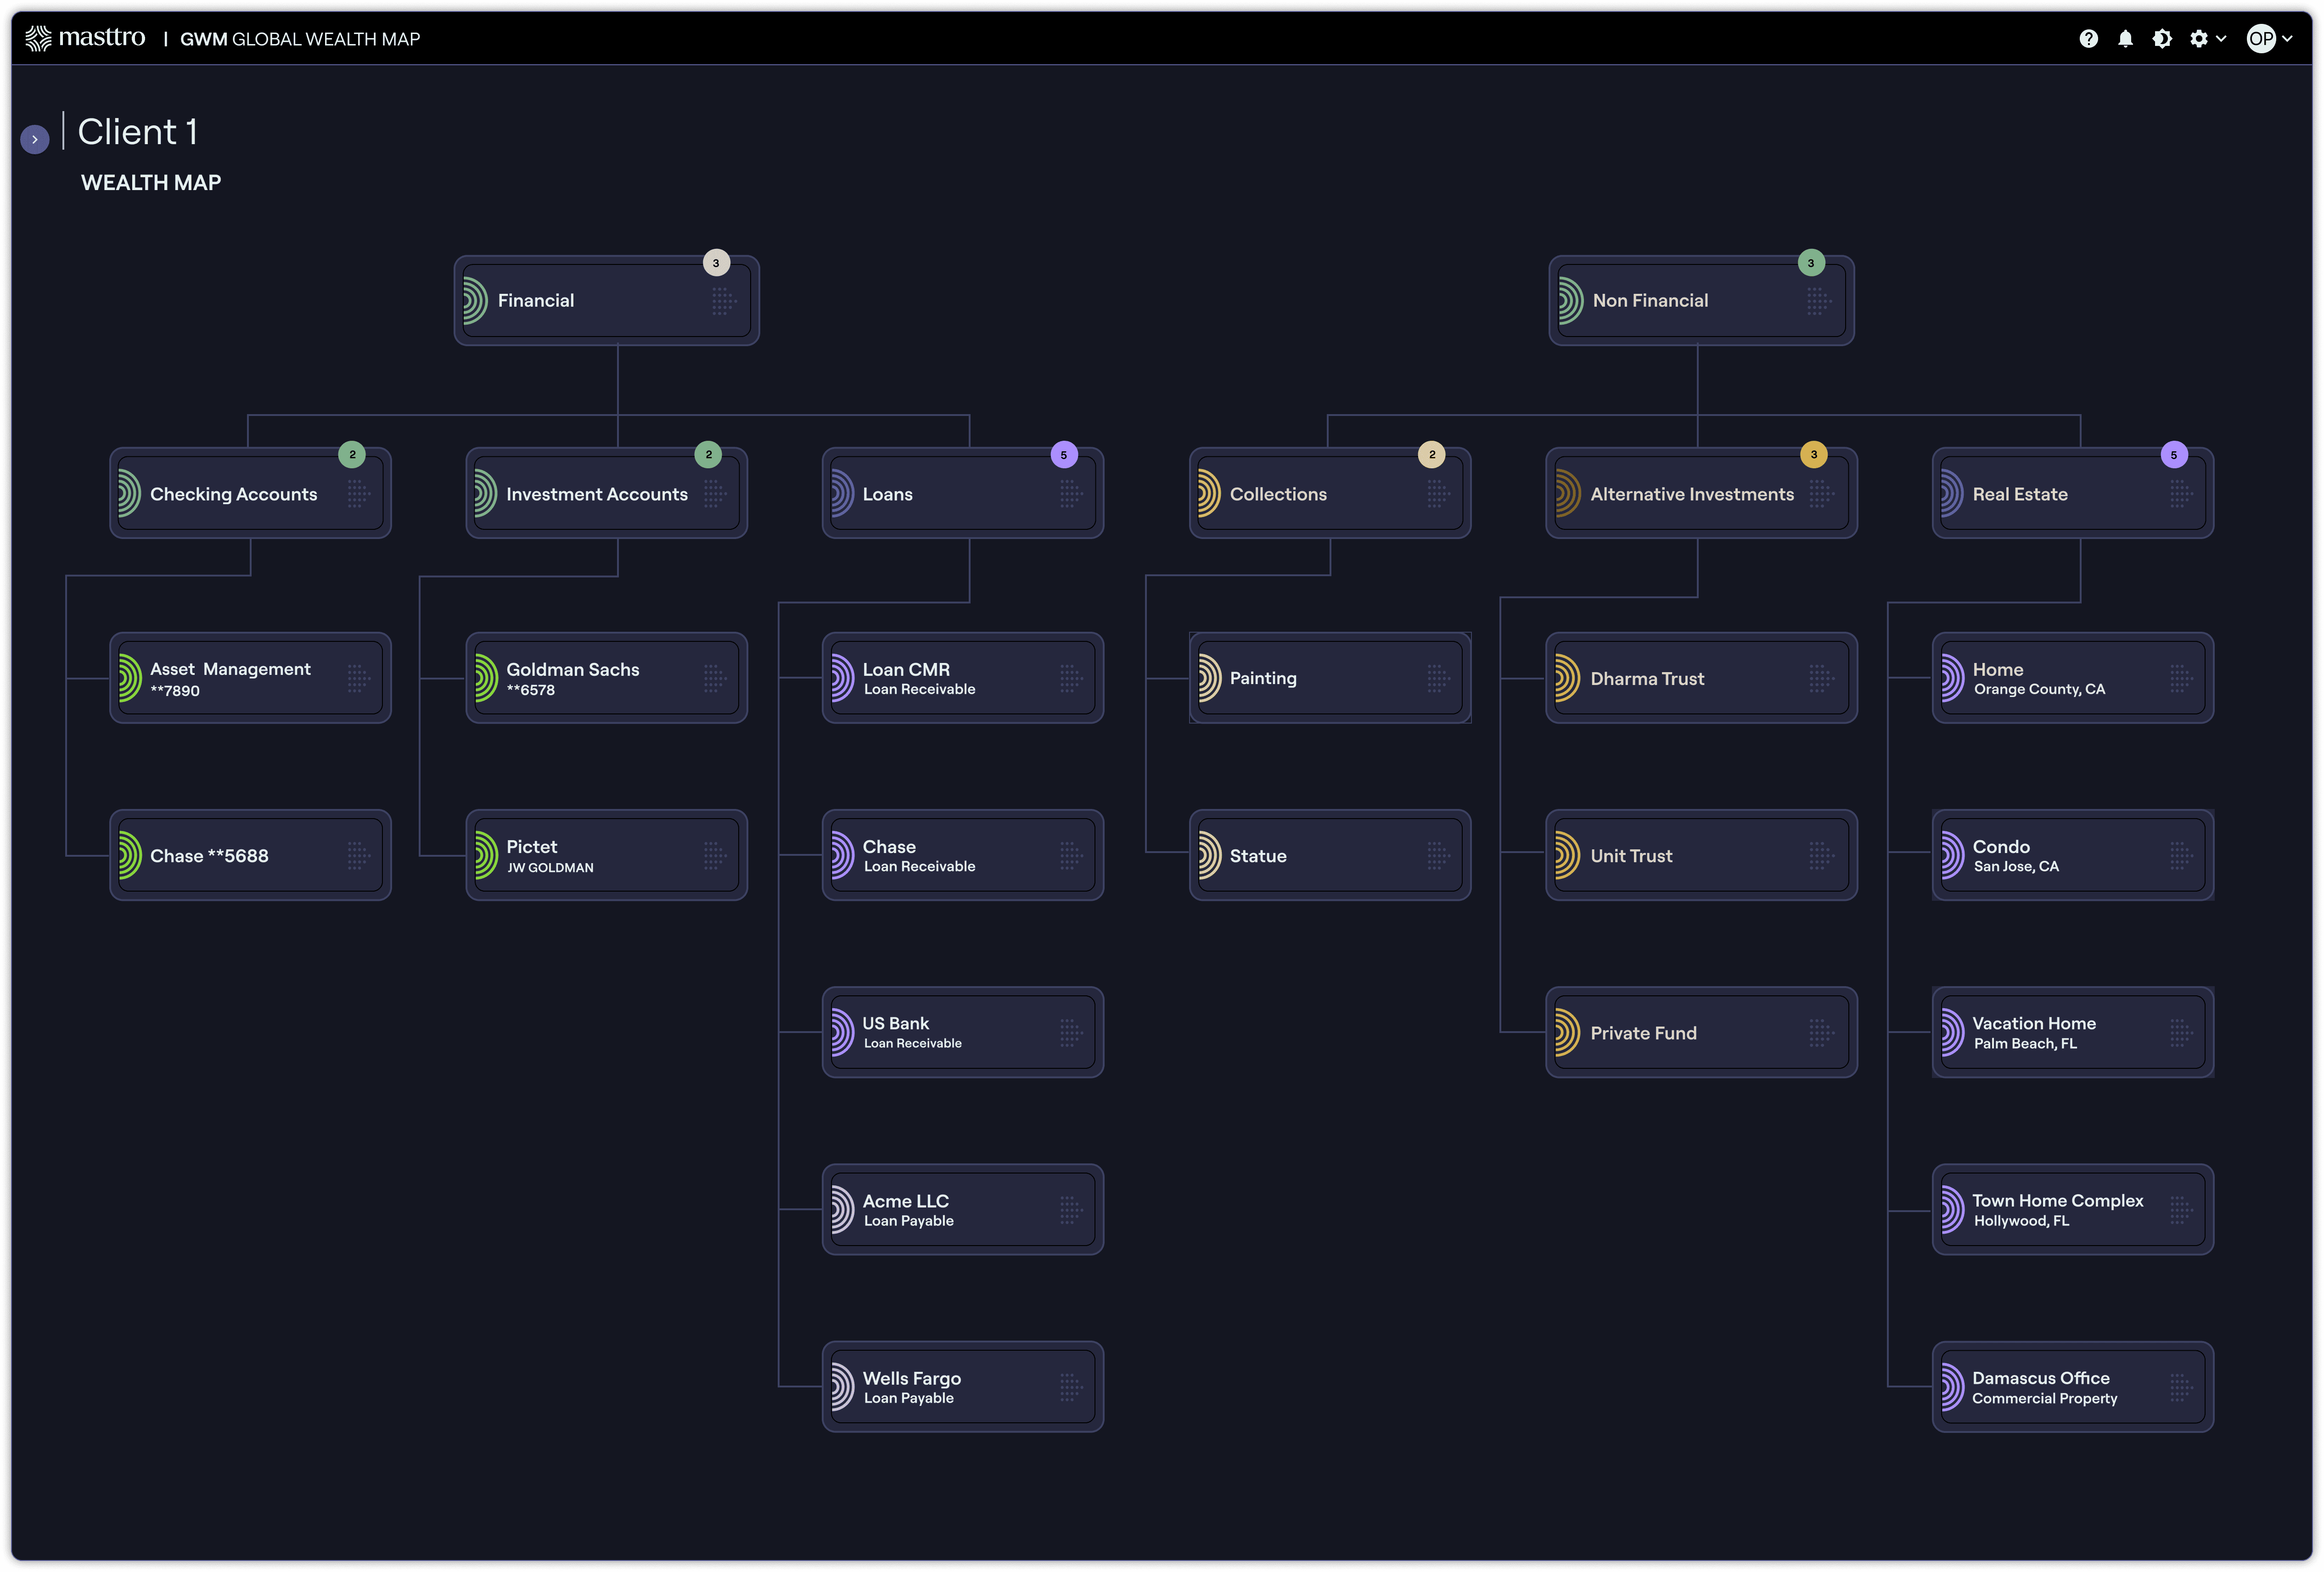Click the dotted handle on Non Financial card
The image size is (2324, 1572).
click(1818, 301)
